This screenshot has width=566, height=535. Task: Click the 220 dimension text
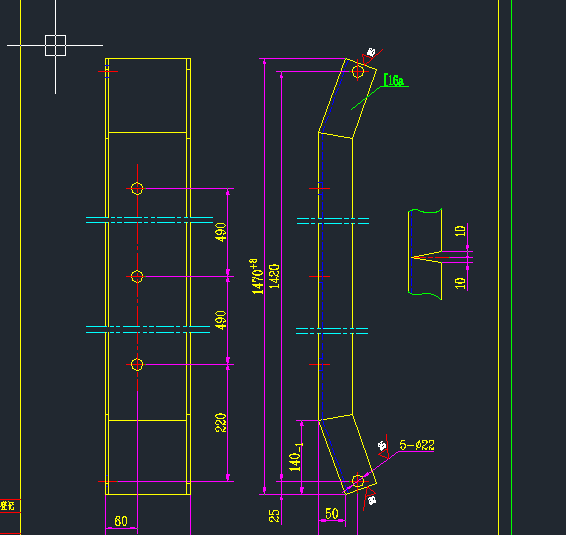[221, 423]
